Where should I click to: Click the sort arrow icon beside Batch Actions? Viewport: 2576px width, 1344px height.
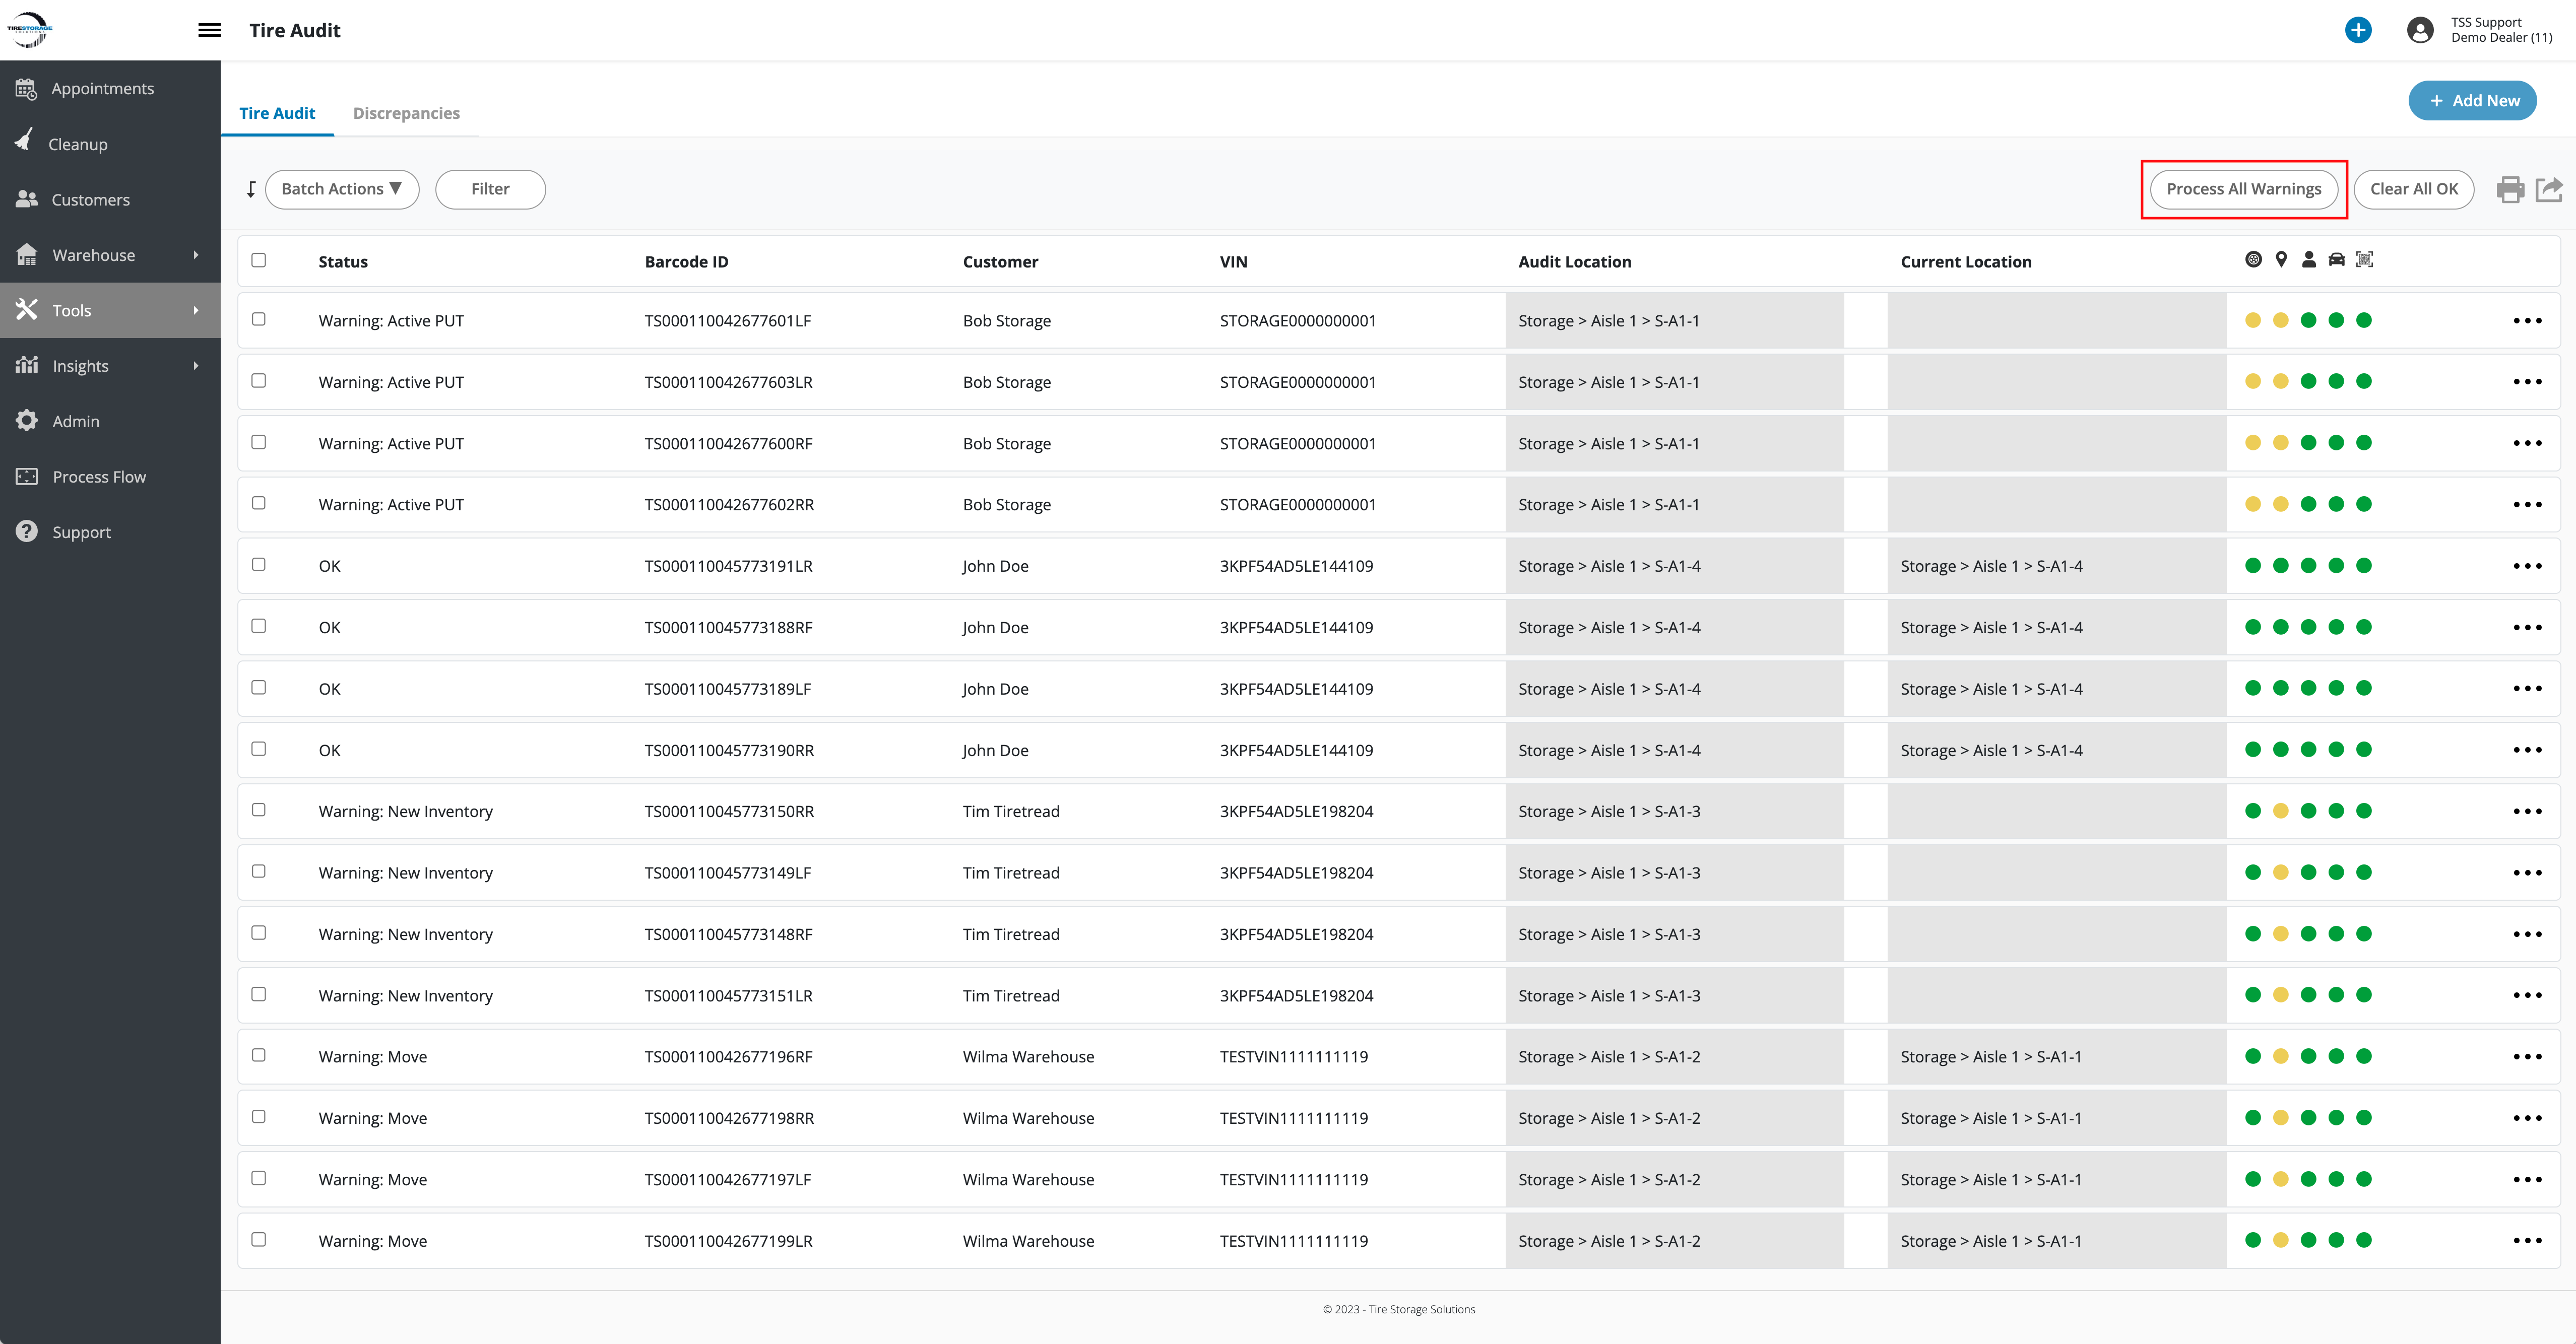pyautogui.click(x=251, y=189)
